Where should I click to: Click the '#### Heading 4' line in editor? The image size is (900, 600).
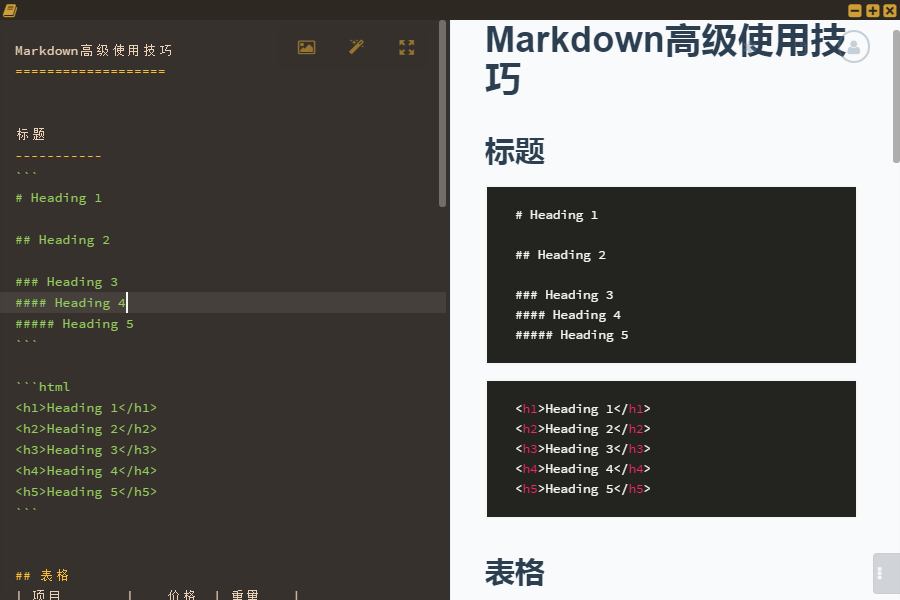point(71,303)
